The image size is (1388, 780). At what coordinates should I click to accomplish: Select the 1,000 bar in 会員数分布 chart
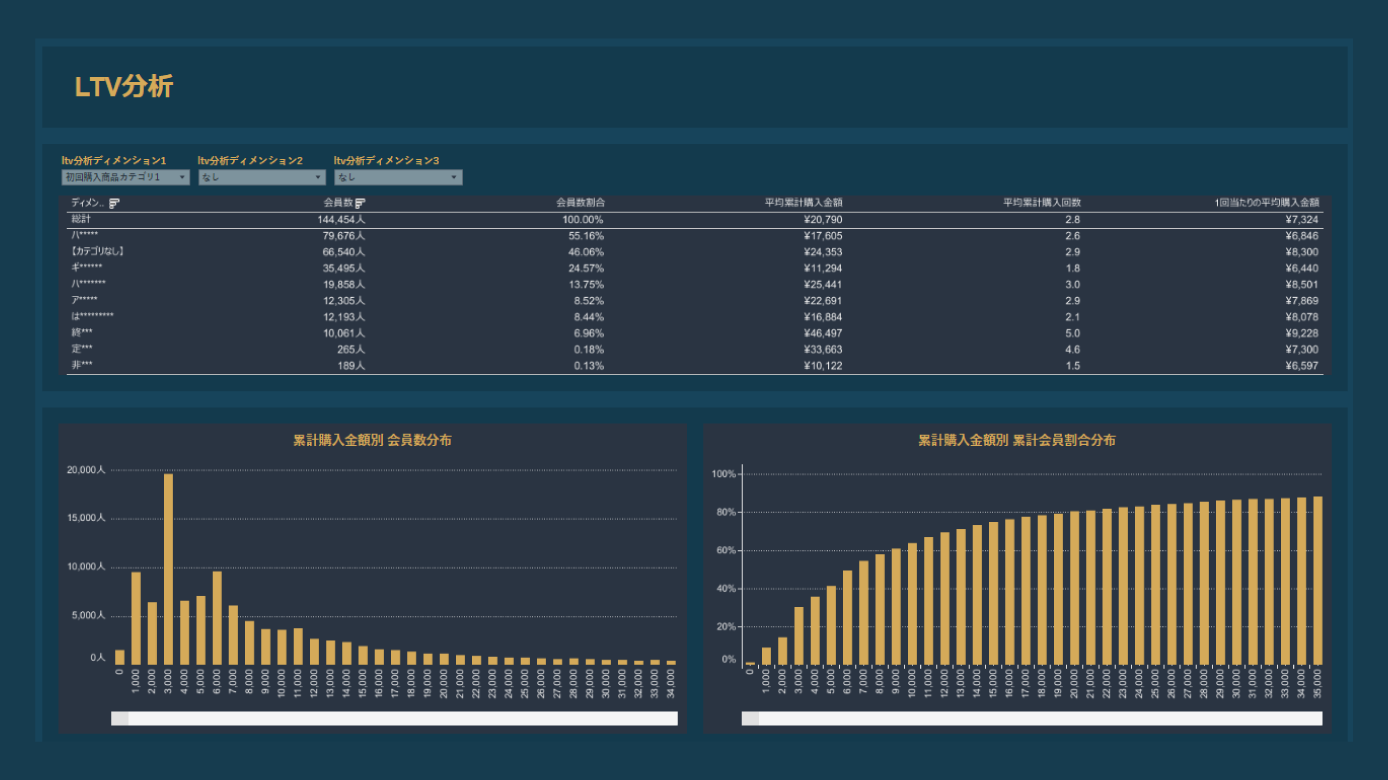coord(136,618)
